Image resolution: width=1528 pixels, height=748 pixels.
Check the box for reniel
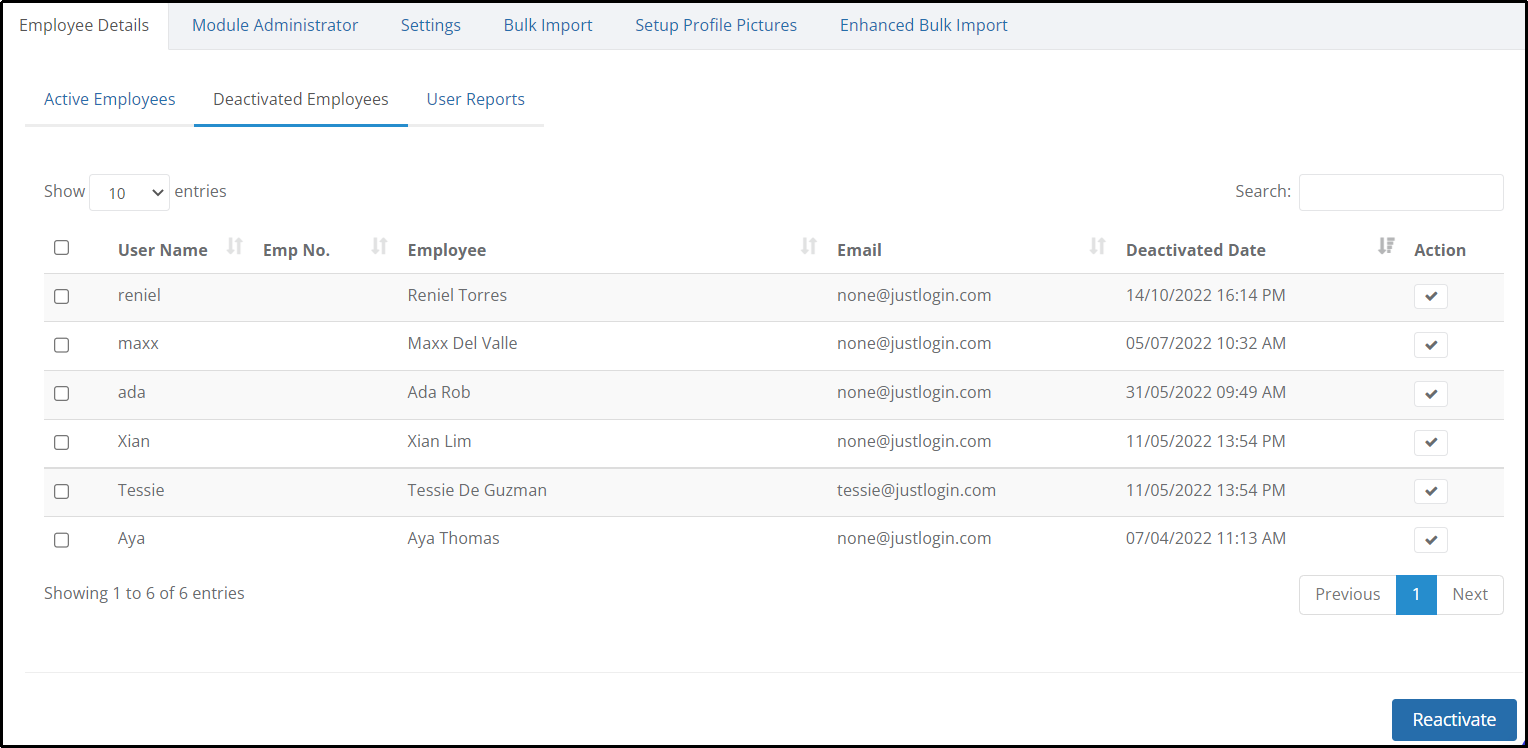61,296
